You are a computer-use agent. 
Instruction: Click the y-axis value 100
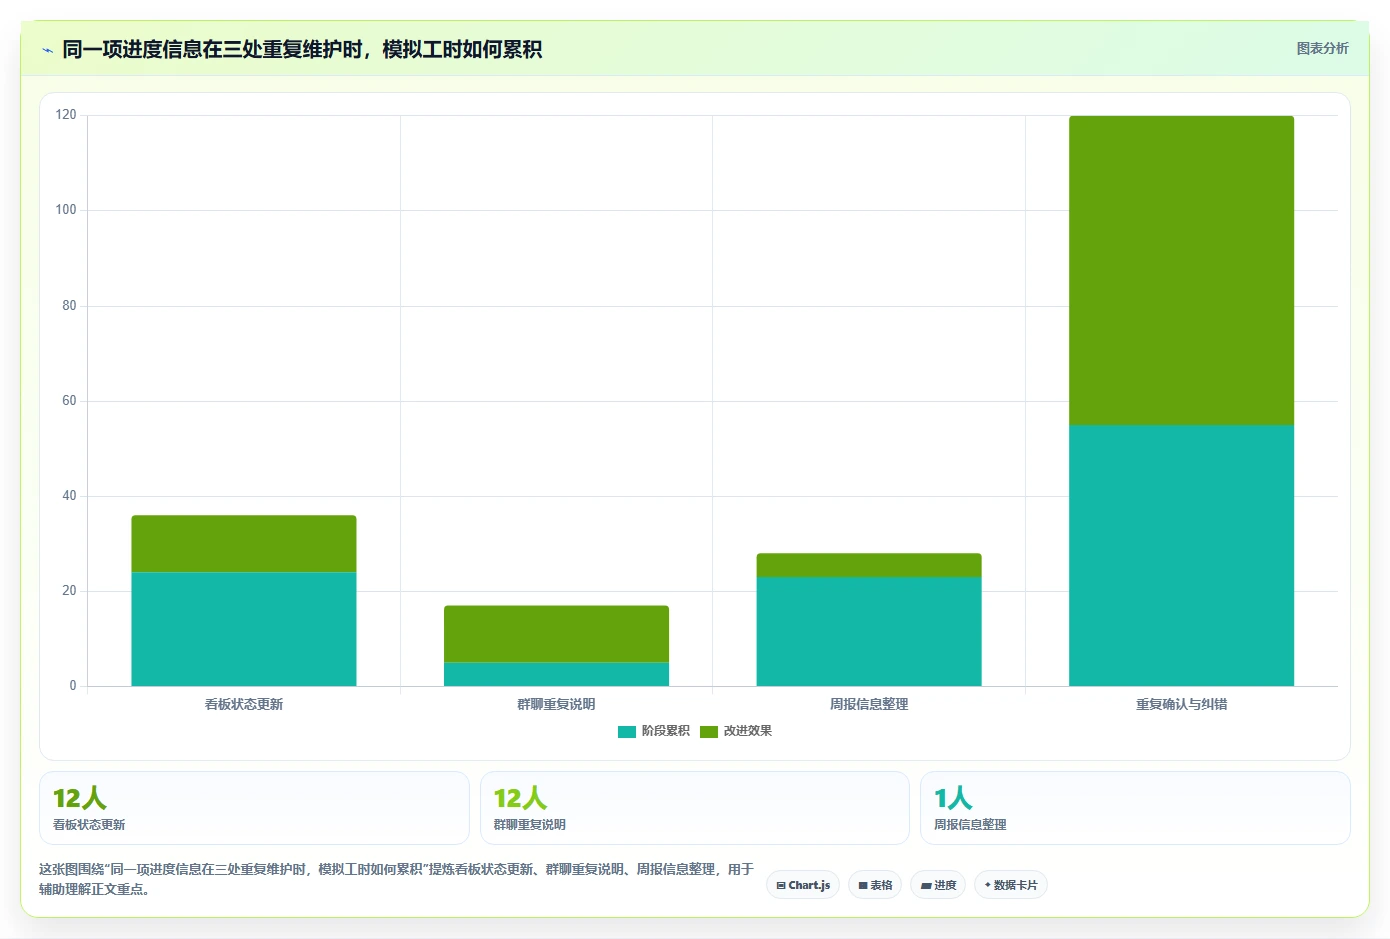66,210
